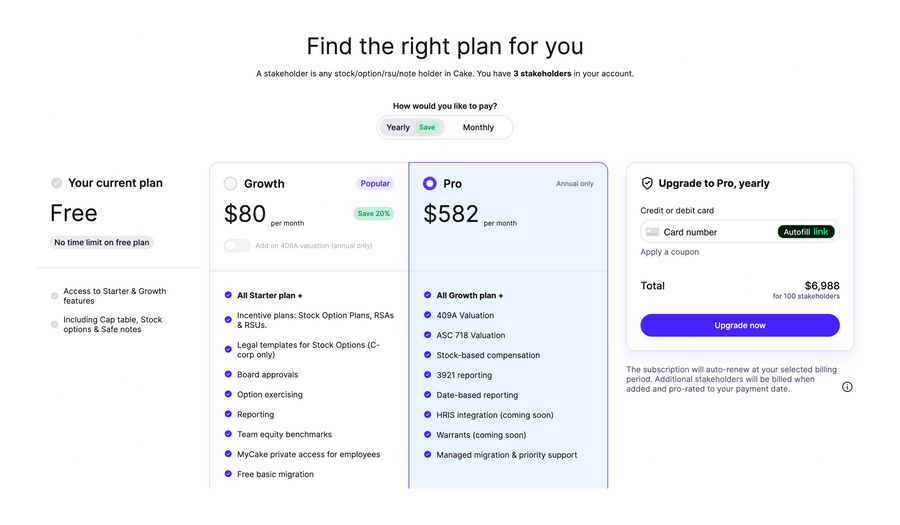Screen dimensions: 900x525
Task: Click the shield icon beside Upgrade to Pro
Action: coord(647,184)
